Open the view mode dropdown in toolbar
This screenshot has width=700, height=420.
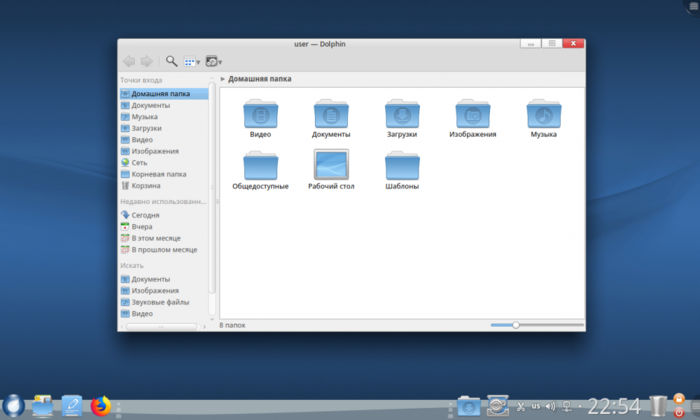click(191, 61)
